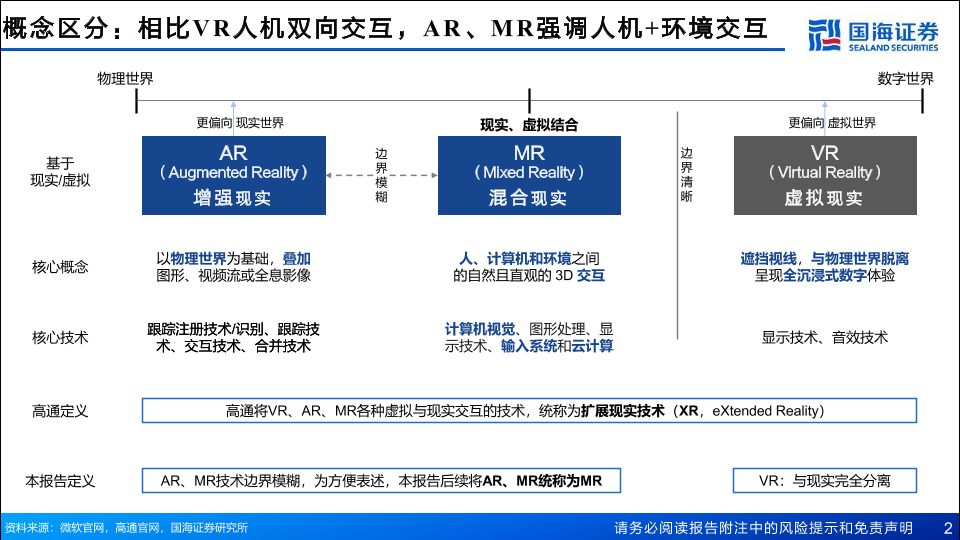Click the 高通定义 XR definition box
This screenshot has width=960, height=540.
pyautogui.click(x=529, y=410)
